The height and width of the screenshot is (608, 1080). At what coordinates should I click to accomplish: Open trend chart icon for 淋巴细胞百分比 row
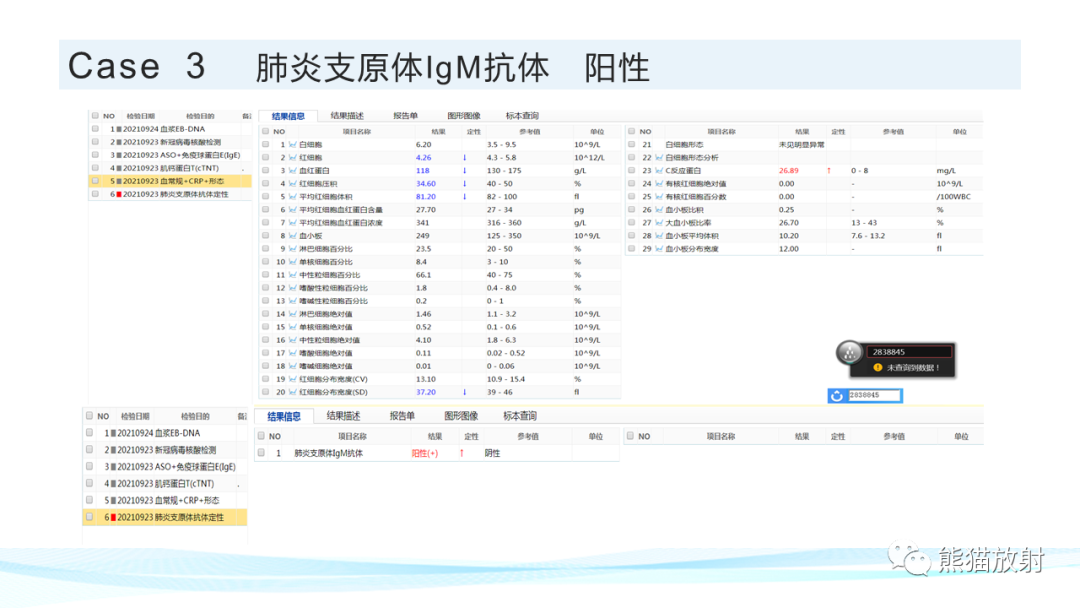pyautogui.click(x=293, y=249)
